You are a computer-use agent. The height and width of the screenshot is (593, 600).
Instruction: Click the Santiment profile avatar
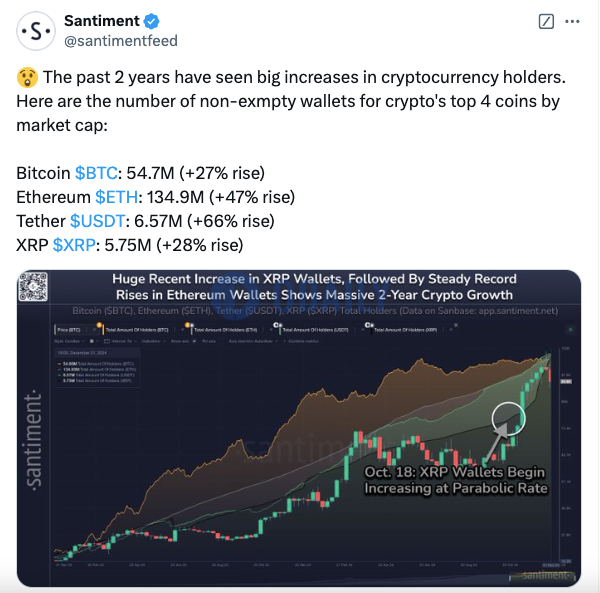coord(36,31)
